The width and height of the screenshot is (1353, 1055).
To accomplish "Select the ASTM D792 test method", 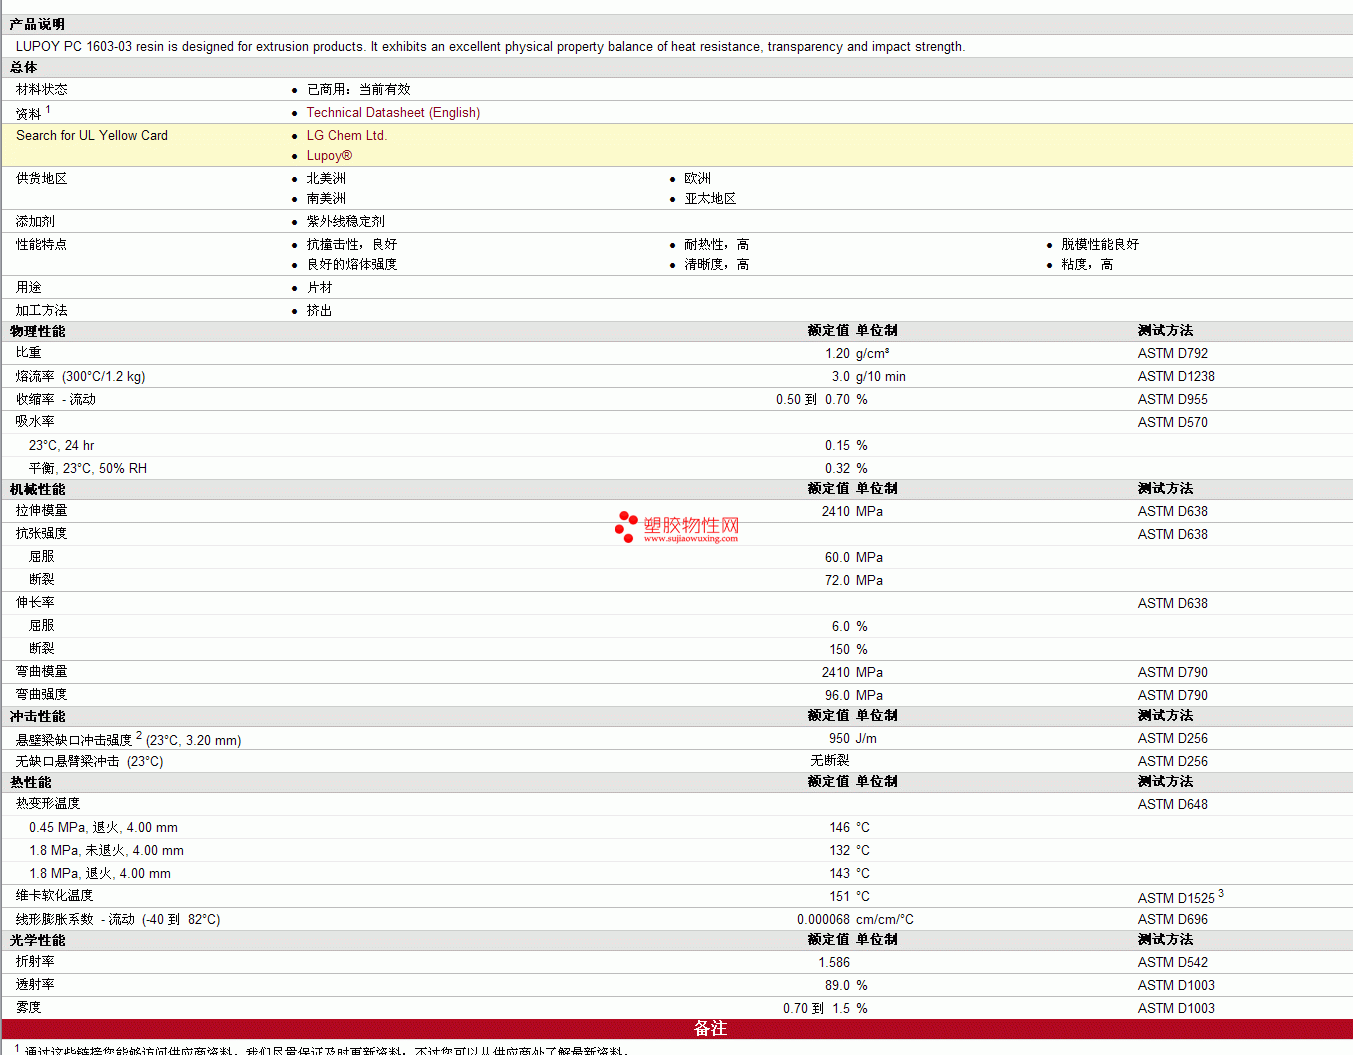I will click(x=1172, y=354).
